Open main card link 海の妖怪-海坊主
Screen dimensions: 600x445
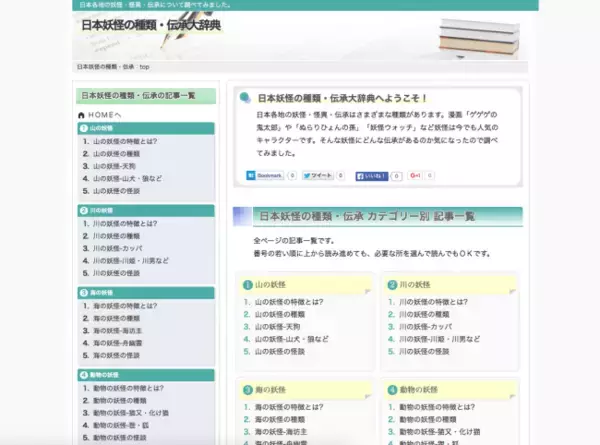click(x=281, y=432)
